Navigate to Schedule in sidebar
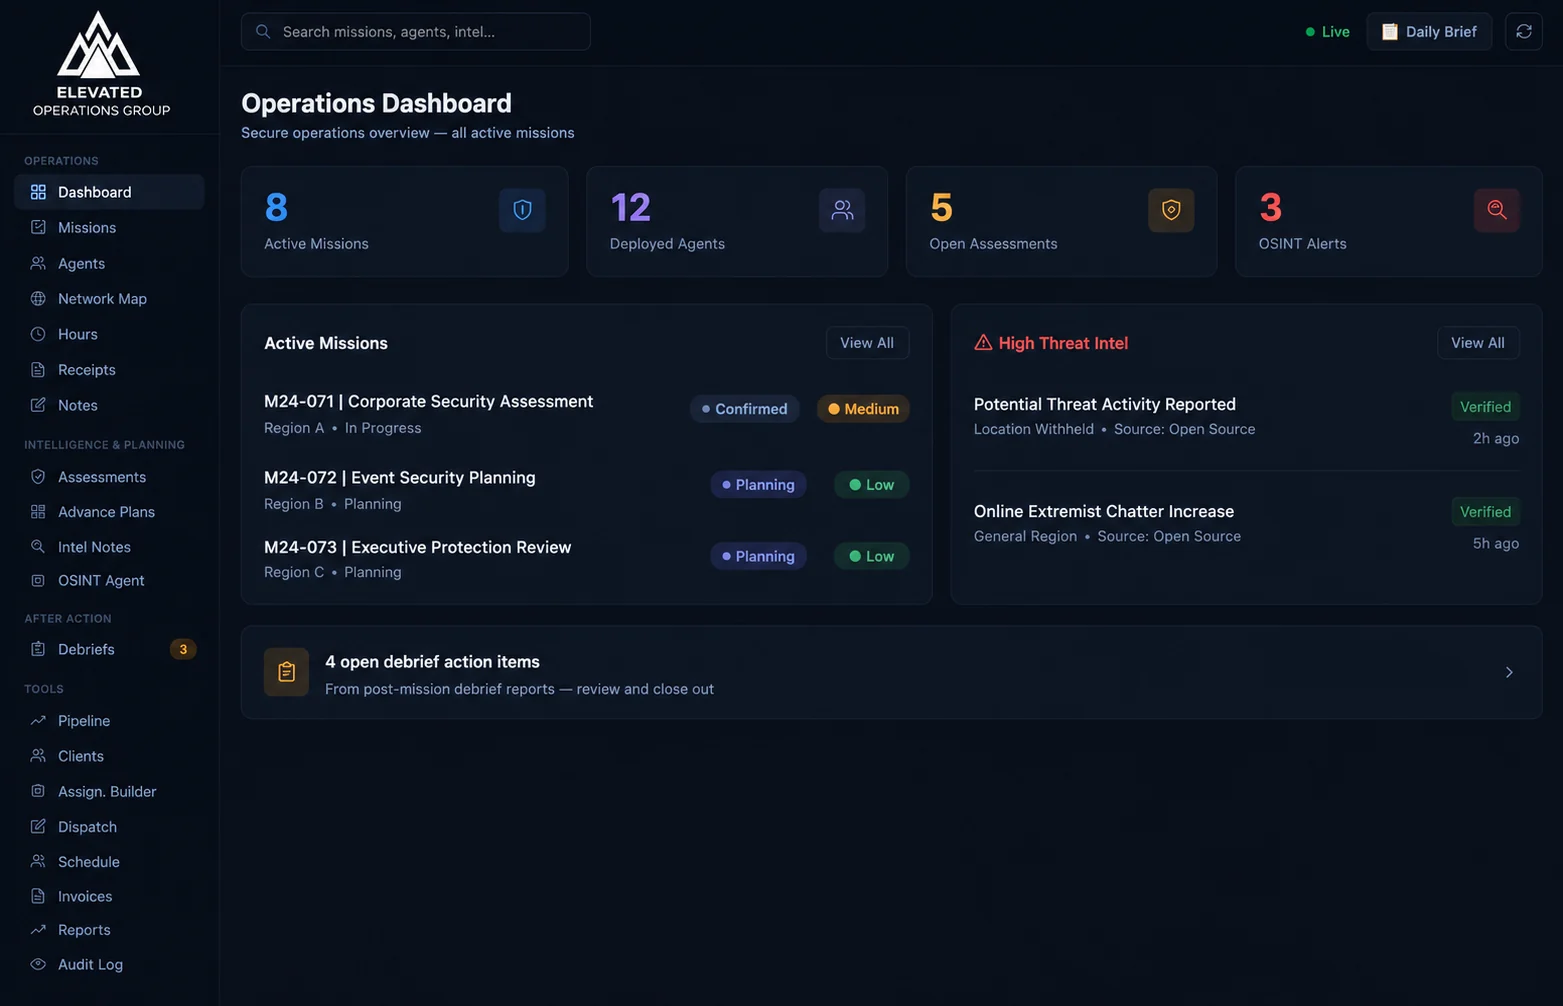 click(x=109, y=862)
